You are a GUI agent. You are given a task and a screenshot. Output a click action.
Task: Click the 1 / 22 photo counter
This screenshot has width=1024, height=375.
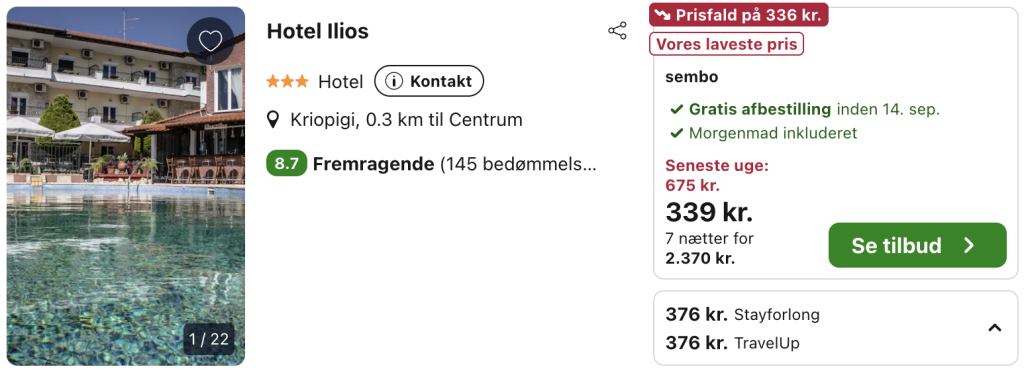pyautogui.click(x=209, y=339)
